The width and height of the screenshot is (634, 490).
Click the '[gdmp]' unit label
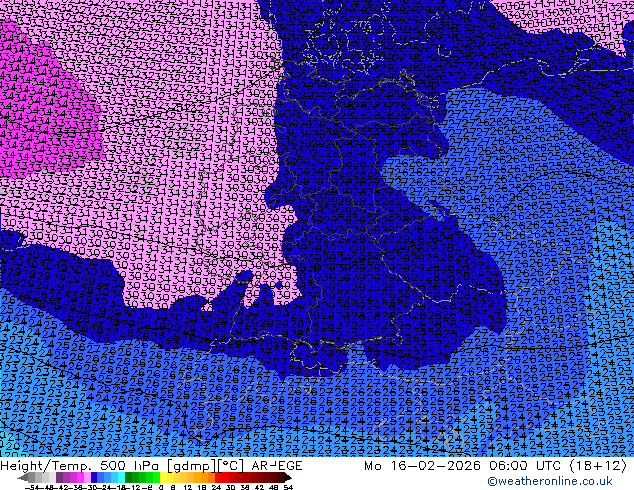tap(190, 466)
